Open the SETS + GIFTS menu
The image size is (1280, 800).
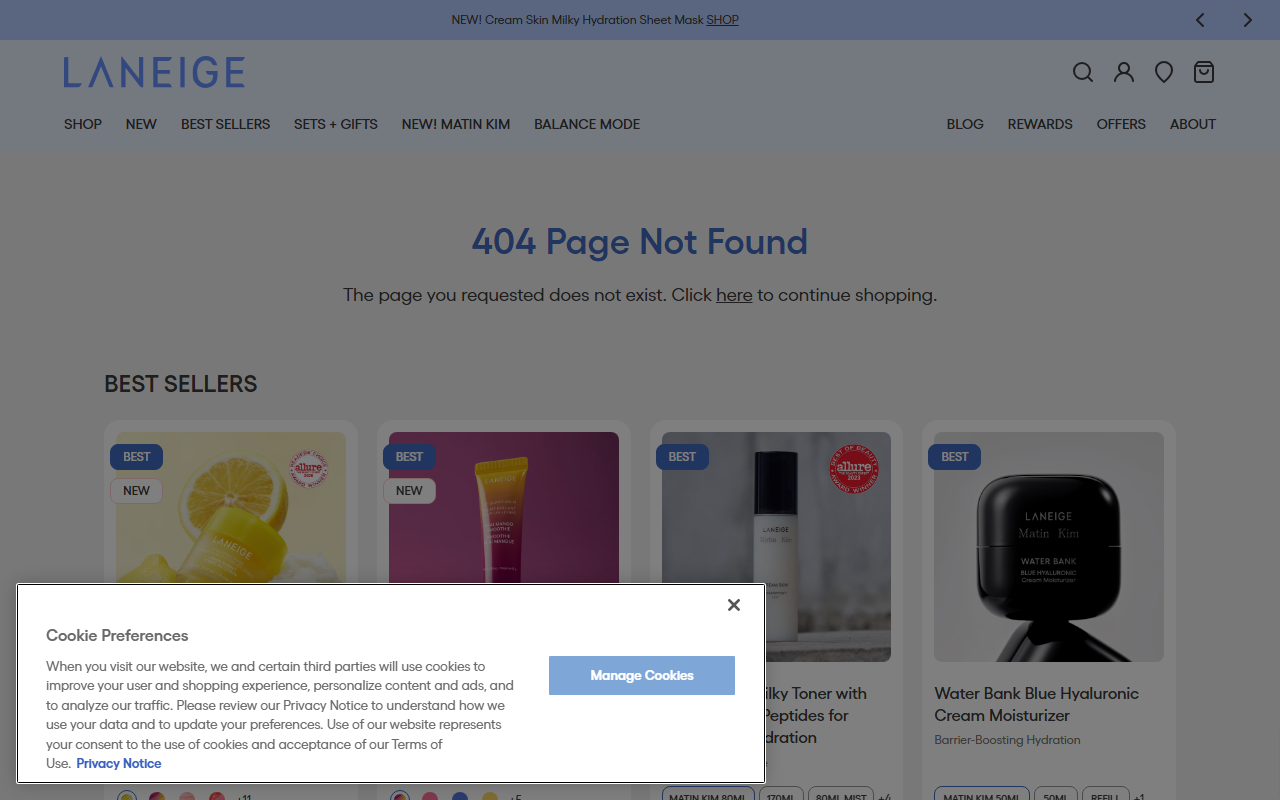pyautogui.click(x=336, y=124)
